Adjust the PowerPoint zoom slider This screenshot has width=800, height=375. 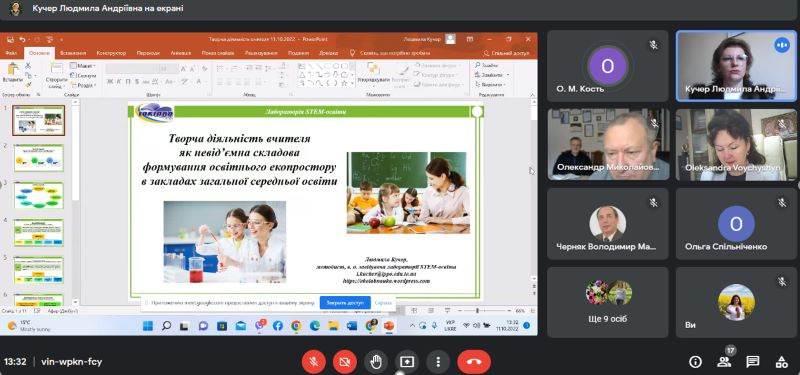(x=477, y=310)
